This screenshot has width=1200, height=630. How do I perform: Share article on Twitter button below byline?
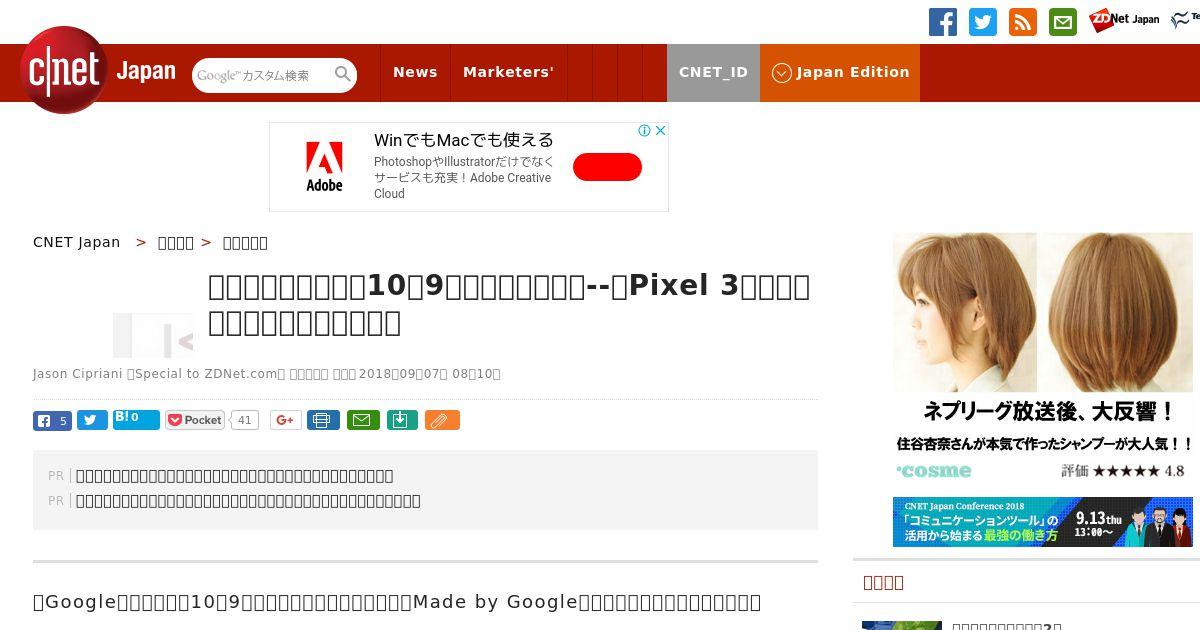pyautogui.click(x=92, y=421)
